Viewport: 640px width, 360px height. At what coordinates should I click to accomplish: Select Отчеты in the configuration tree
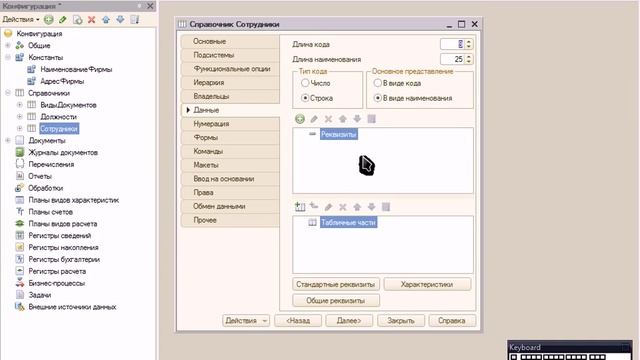point(40,176)
